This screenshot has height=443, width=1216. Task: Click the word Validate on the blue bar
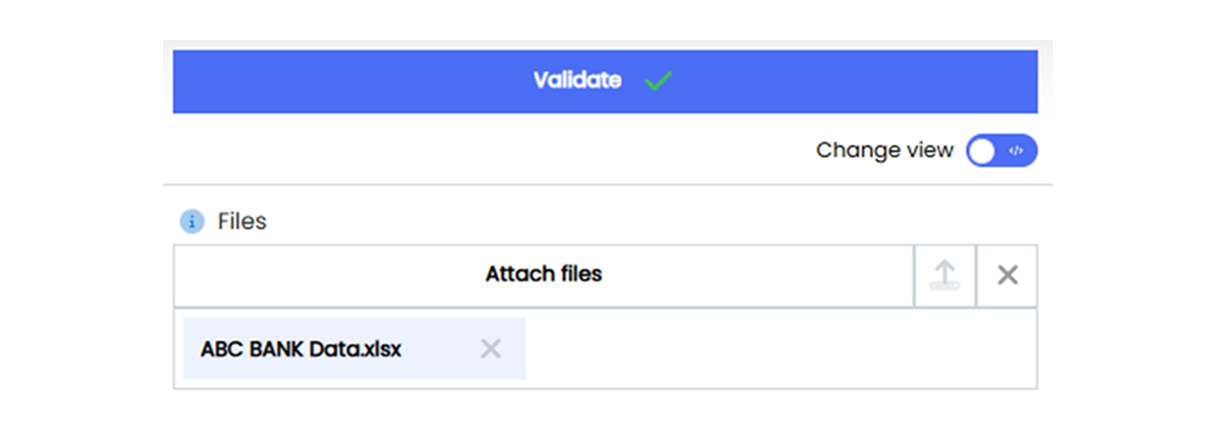click(576, 81)
